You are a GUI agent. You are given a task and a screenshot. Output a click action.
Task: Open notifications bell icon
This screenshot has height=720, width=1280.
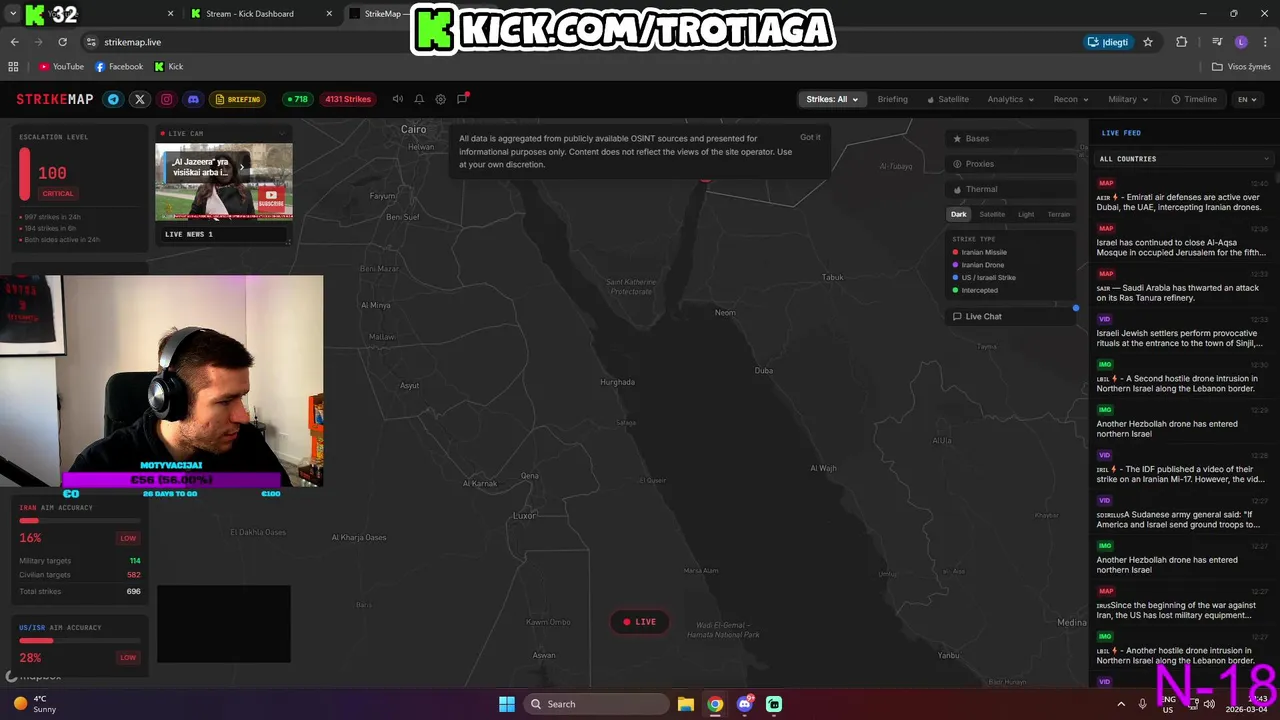pos(419,99)
